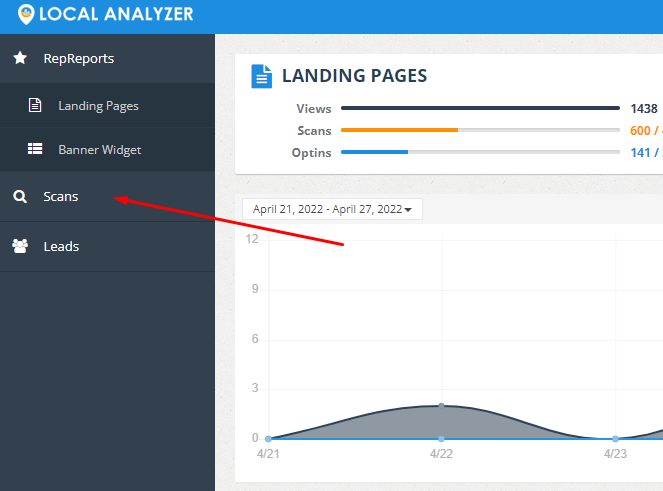The image size is (663, 491).
Task: Click the people icon beside Leads
Action: tap(20, 246)
